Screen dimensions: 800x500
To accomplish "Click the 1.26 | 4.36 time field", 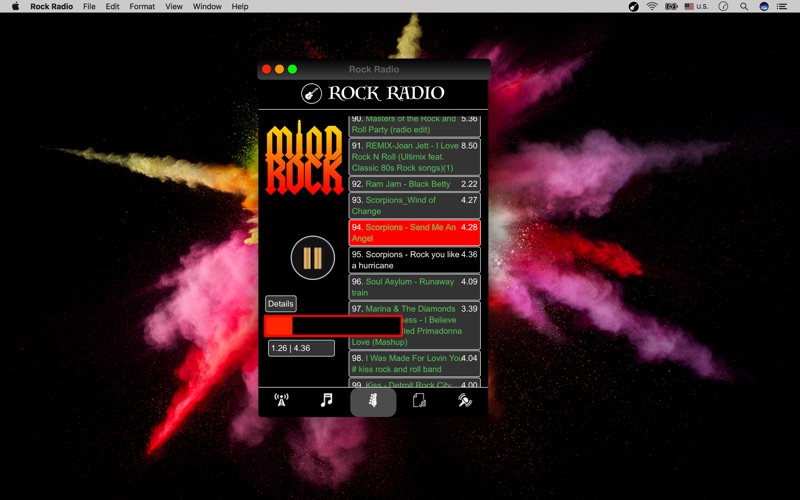I will point(302,348).
